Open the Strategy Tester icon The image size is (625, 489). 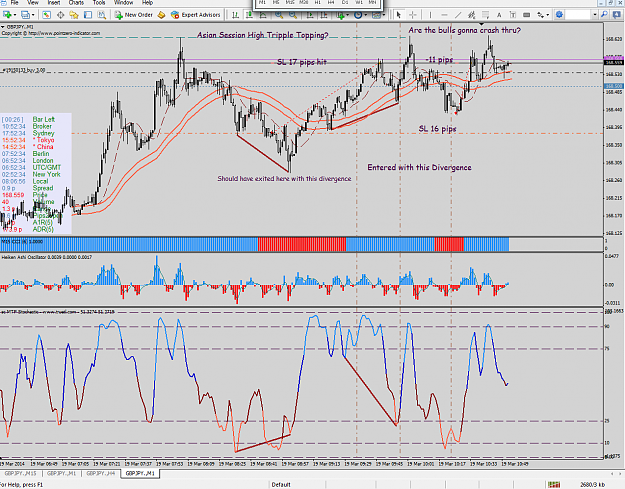point(102,15)
